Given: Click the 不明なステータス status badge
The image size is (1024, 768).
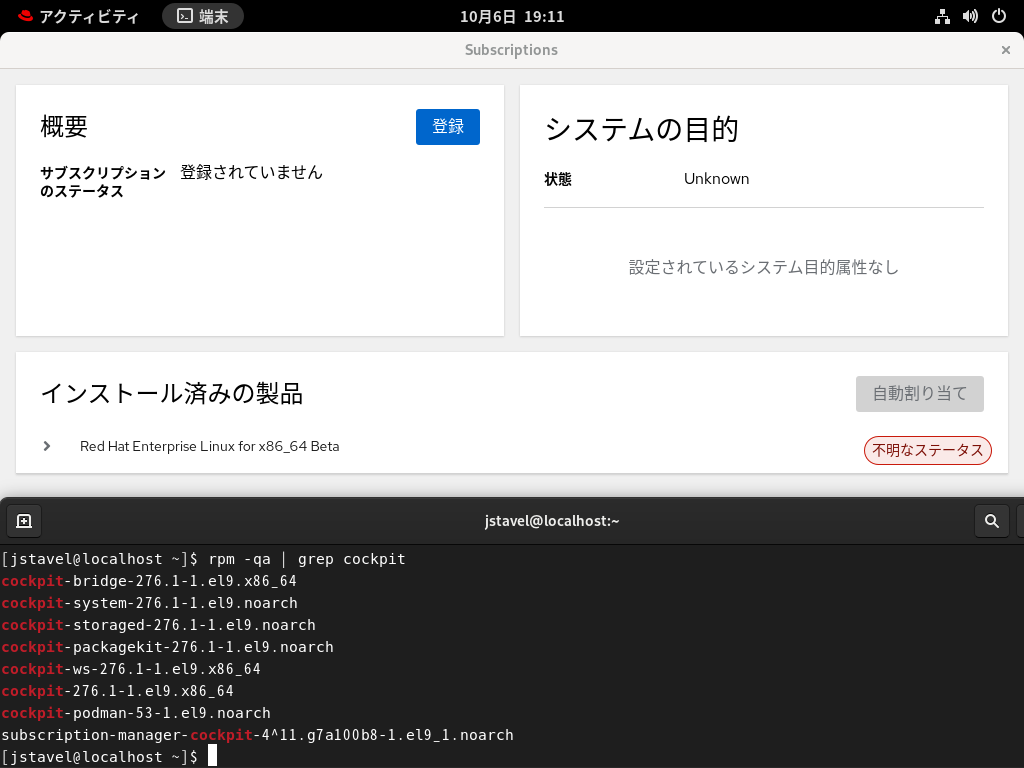Looking at the screenshot, I should click(x=927, y=451).
